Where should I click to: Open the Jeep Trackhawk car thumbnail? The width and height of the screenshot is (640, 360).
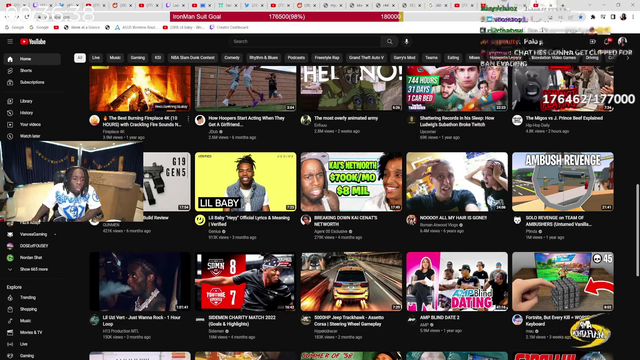click(x=351, y=282)
